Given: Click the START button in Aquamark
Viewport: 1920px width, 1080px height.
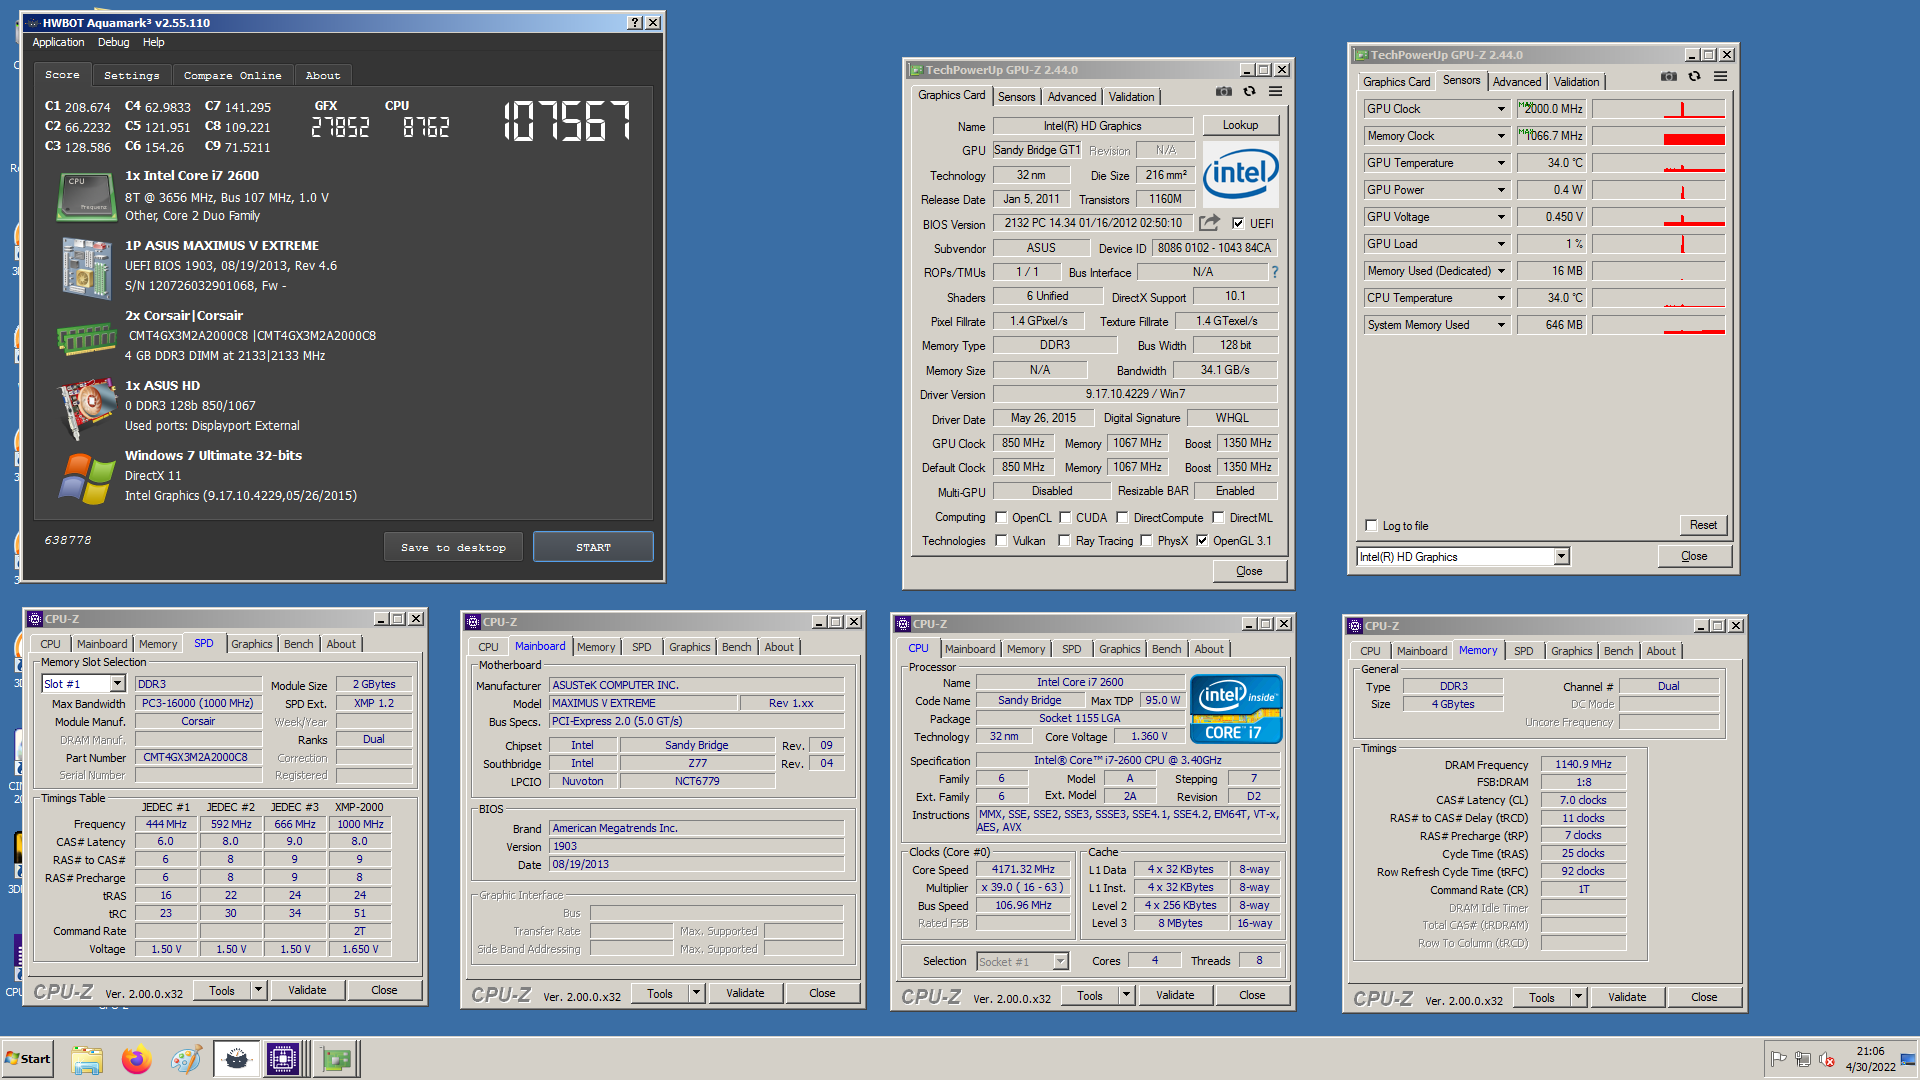Looking at the screenshot, I should (x=593, y=547).
